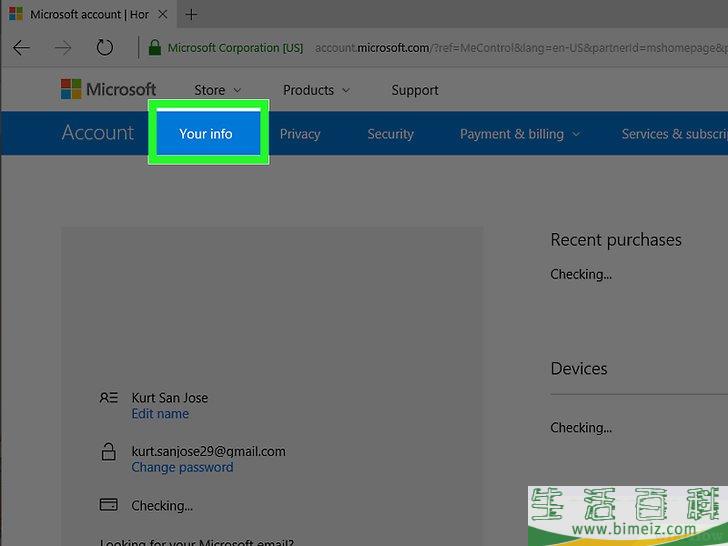The width and height of the screenshot is (728, 546).
Task: Click the green security padlock icon
Action: 155,47
